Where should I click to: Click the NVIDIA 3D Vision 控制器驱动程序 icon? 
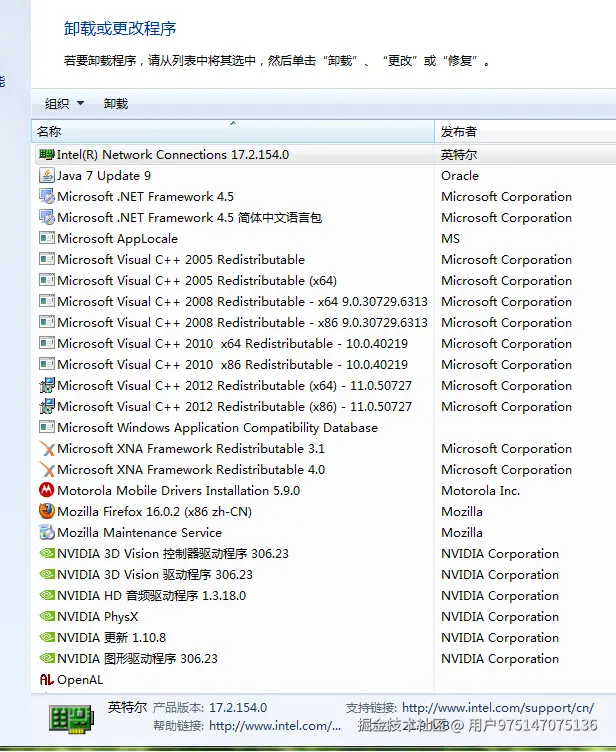(x=47, y=553)
